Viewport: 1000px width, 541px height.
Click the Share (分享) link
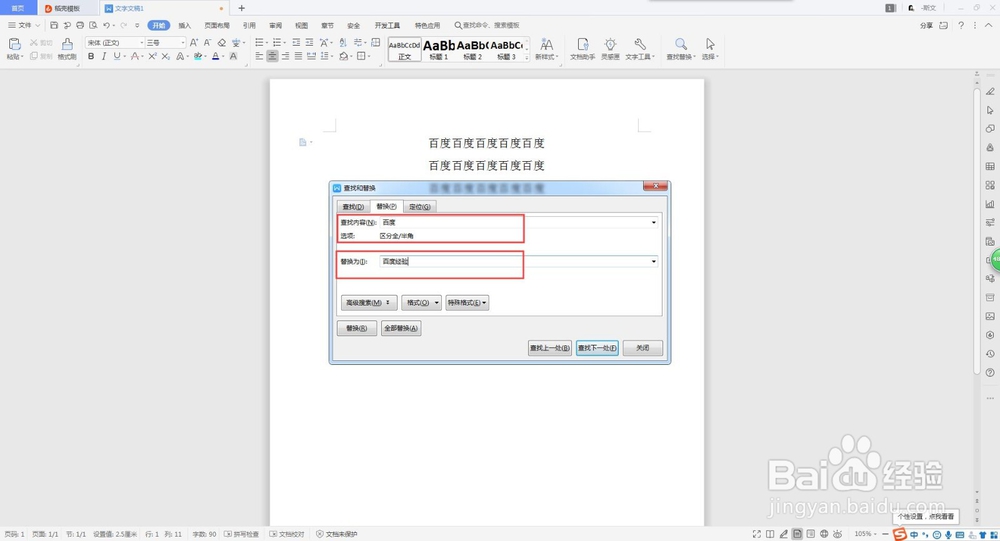point(926,26)
